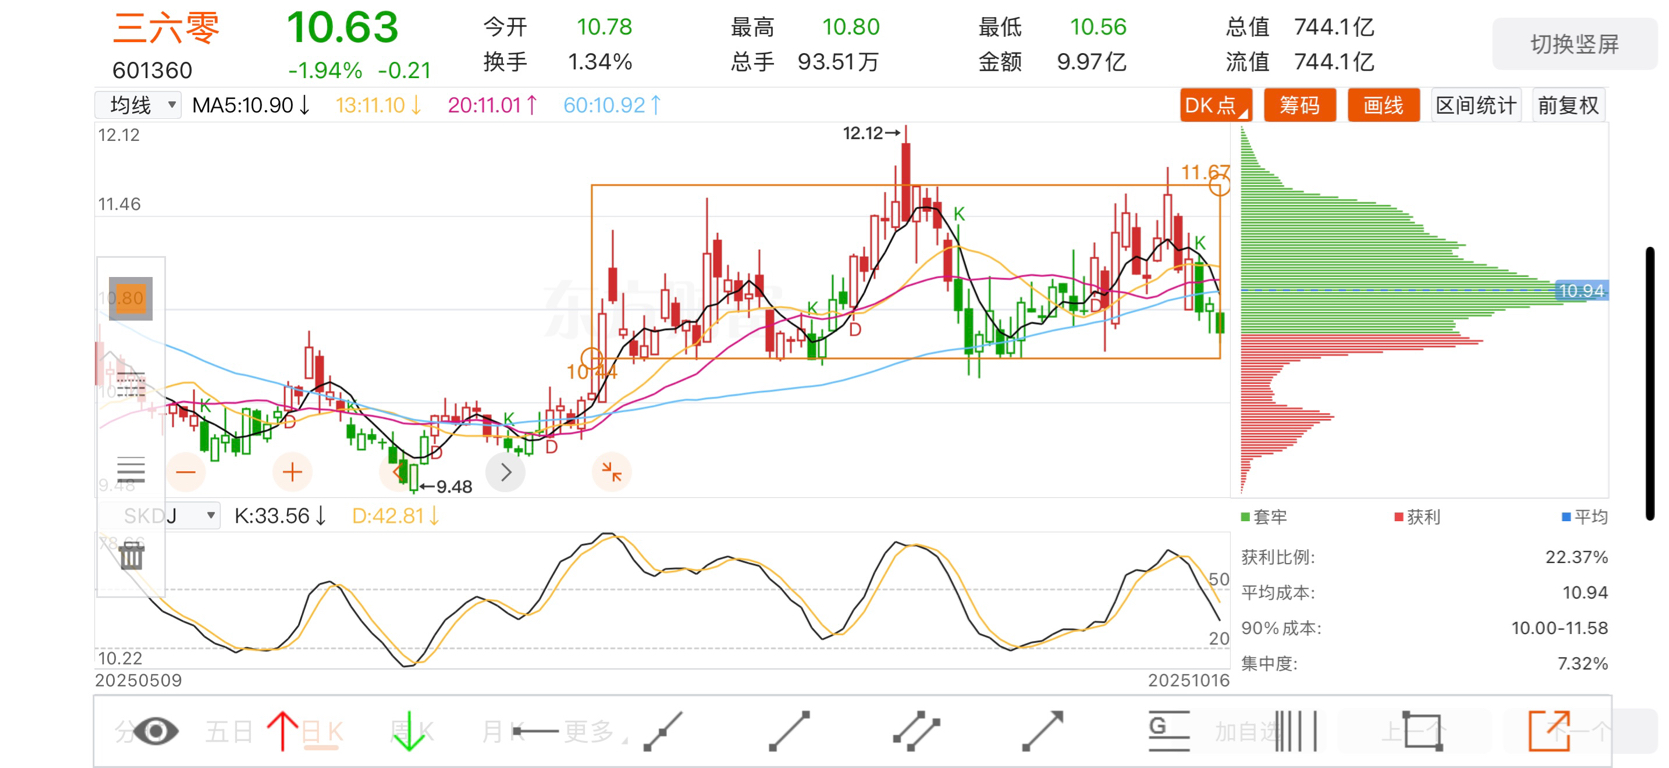
Task: Switch to the 五日 tab
Action: 229,732
